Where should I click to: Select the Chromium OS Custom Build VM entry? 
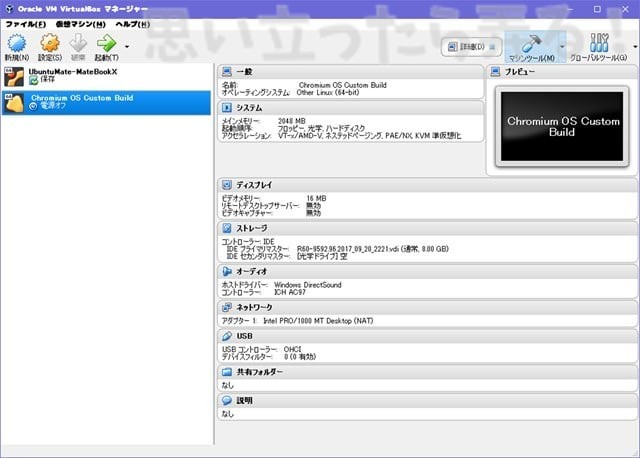tap(106, 102)
